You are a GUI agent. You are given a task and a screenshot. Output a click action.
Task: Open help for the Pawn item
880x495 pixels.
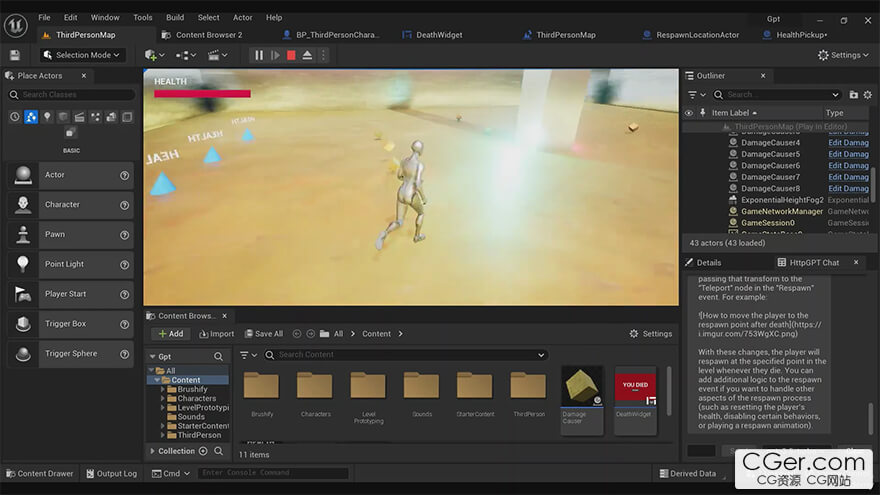[x=125, y=235]
